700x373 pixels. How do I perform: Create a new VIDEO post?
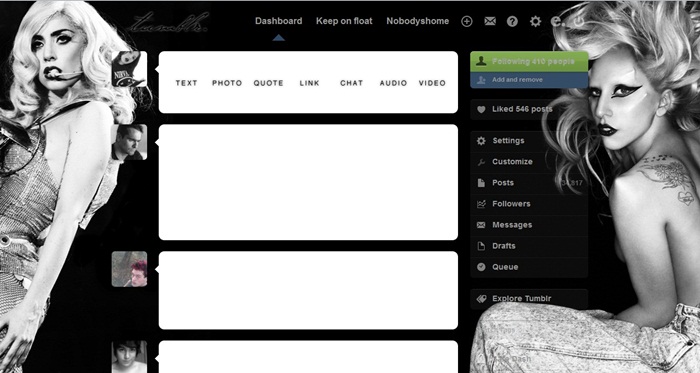pos(432,83)
